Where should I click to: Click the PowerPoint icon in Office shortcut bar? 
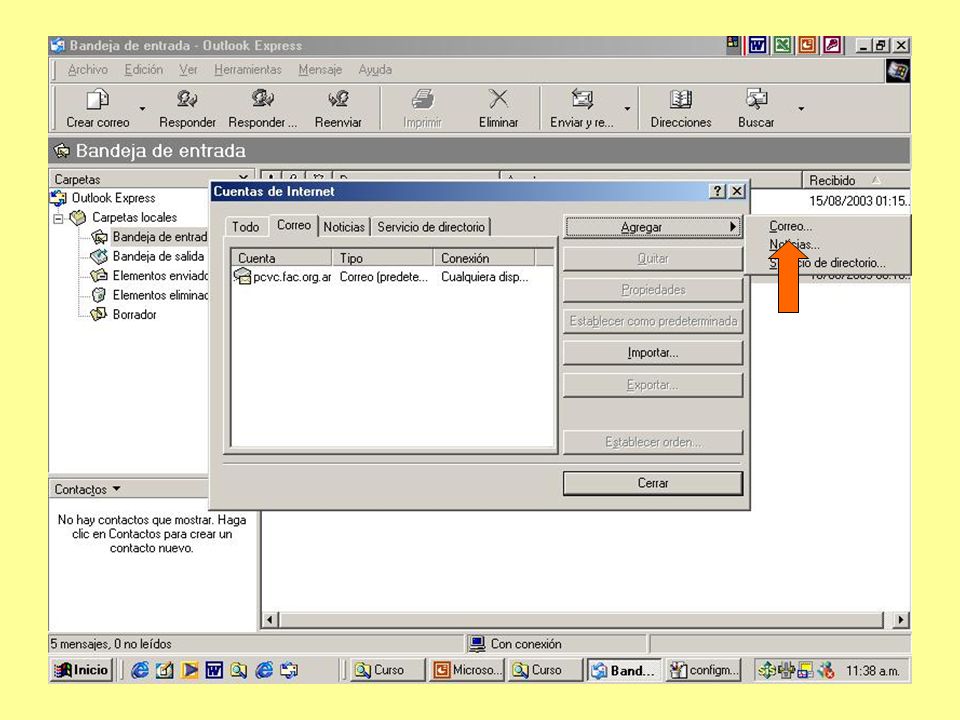[x=807, y=45]
